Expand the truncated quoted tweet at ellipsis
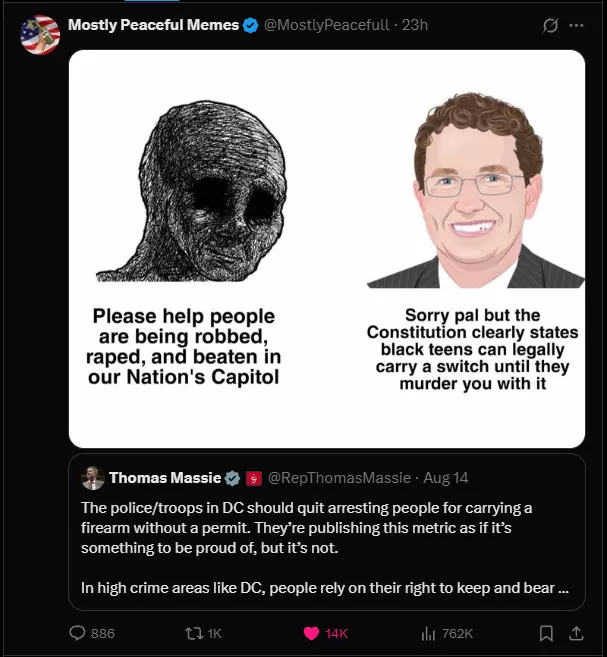This screenshot has height=657, width=607. pyautogui.click(x=563, y=588)
